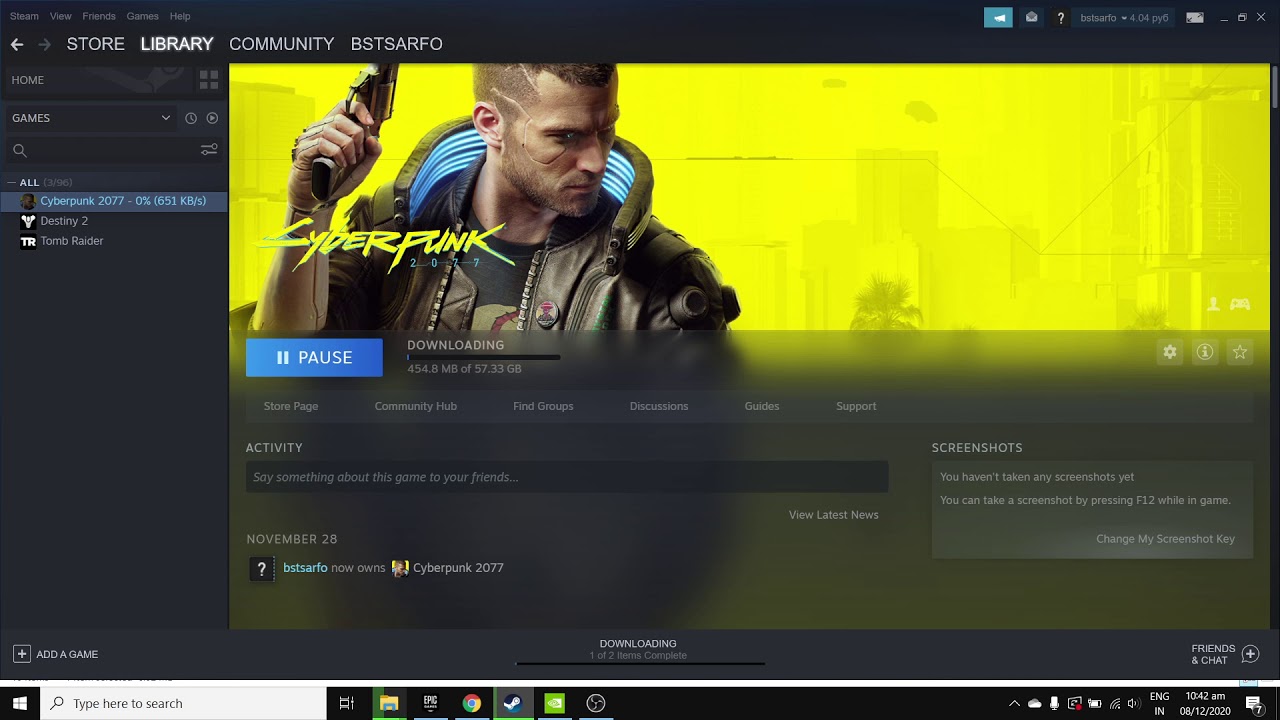Screen dimensions: 1280x720
Task: Click Add a Game plus icon
Action: pos(21,654)
